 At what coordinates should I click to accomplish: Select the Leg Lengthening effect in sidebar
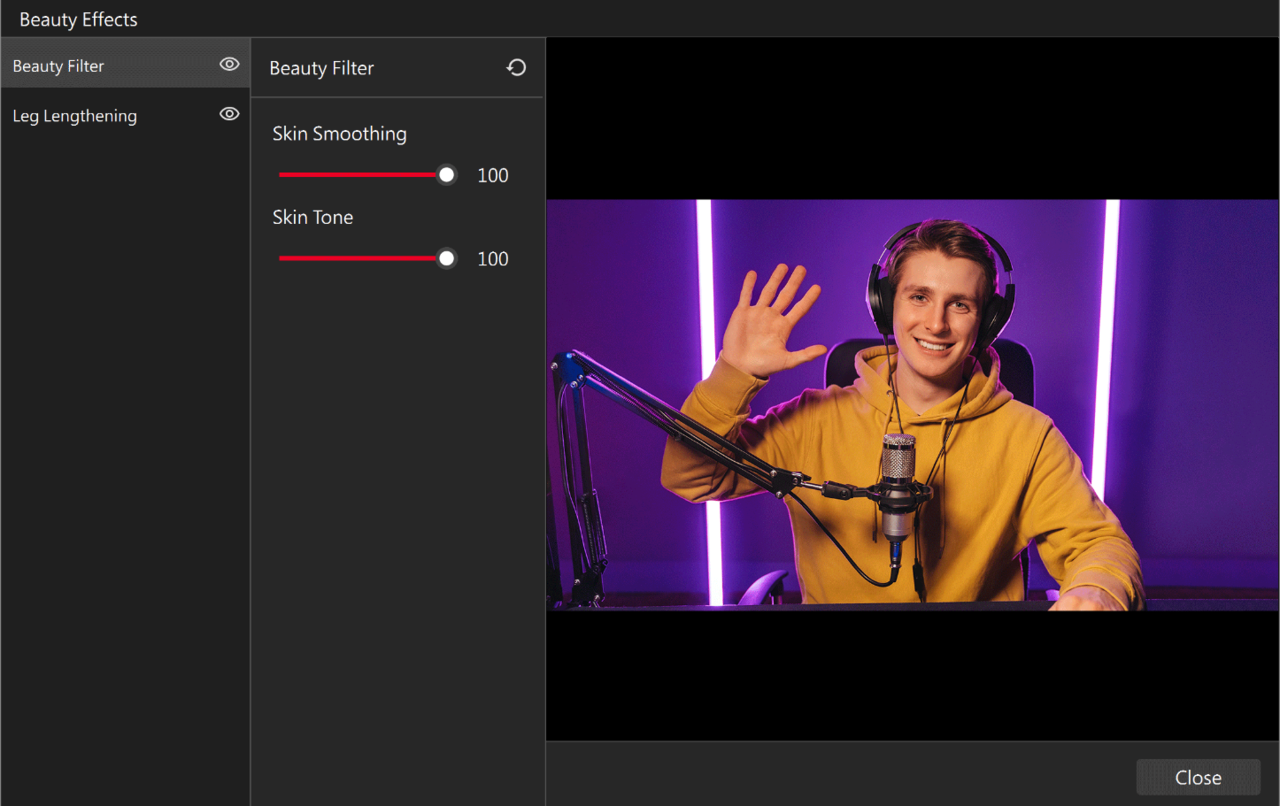click(x=75, y=116)
